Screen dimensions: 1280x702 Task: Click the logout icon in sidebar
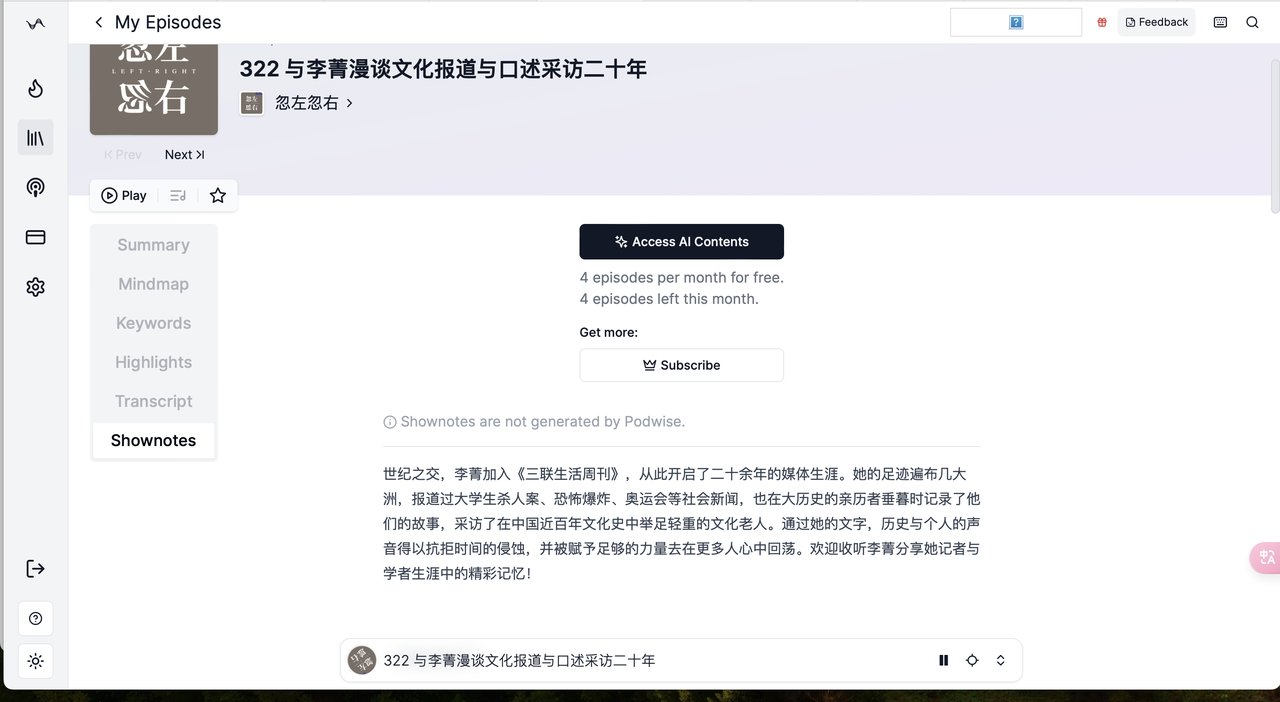35,569
